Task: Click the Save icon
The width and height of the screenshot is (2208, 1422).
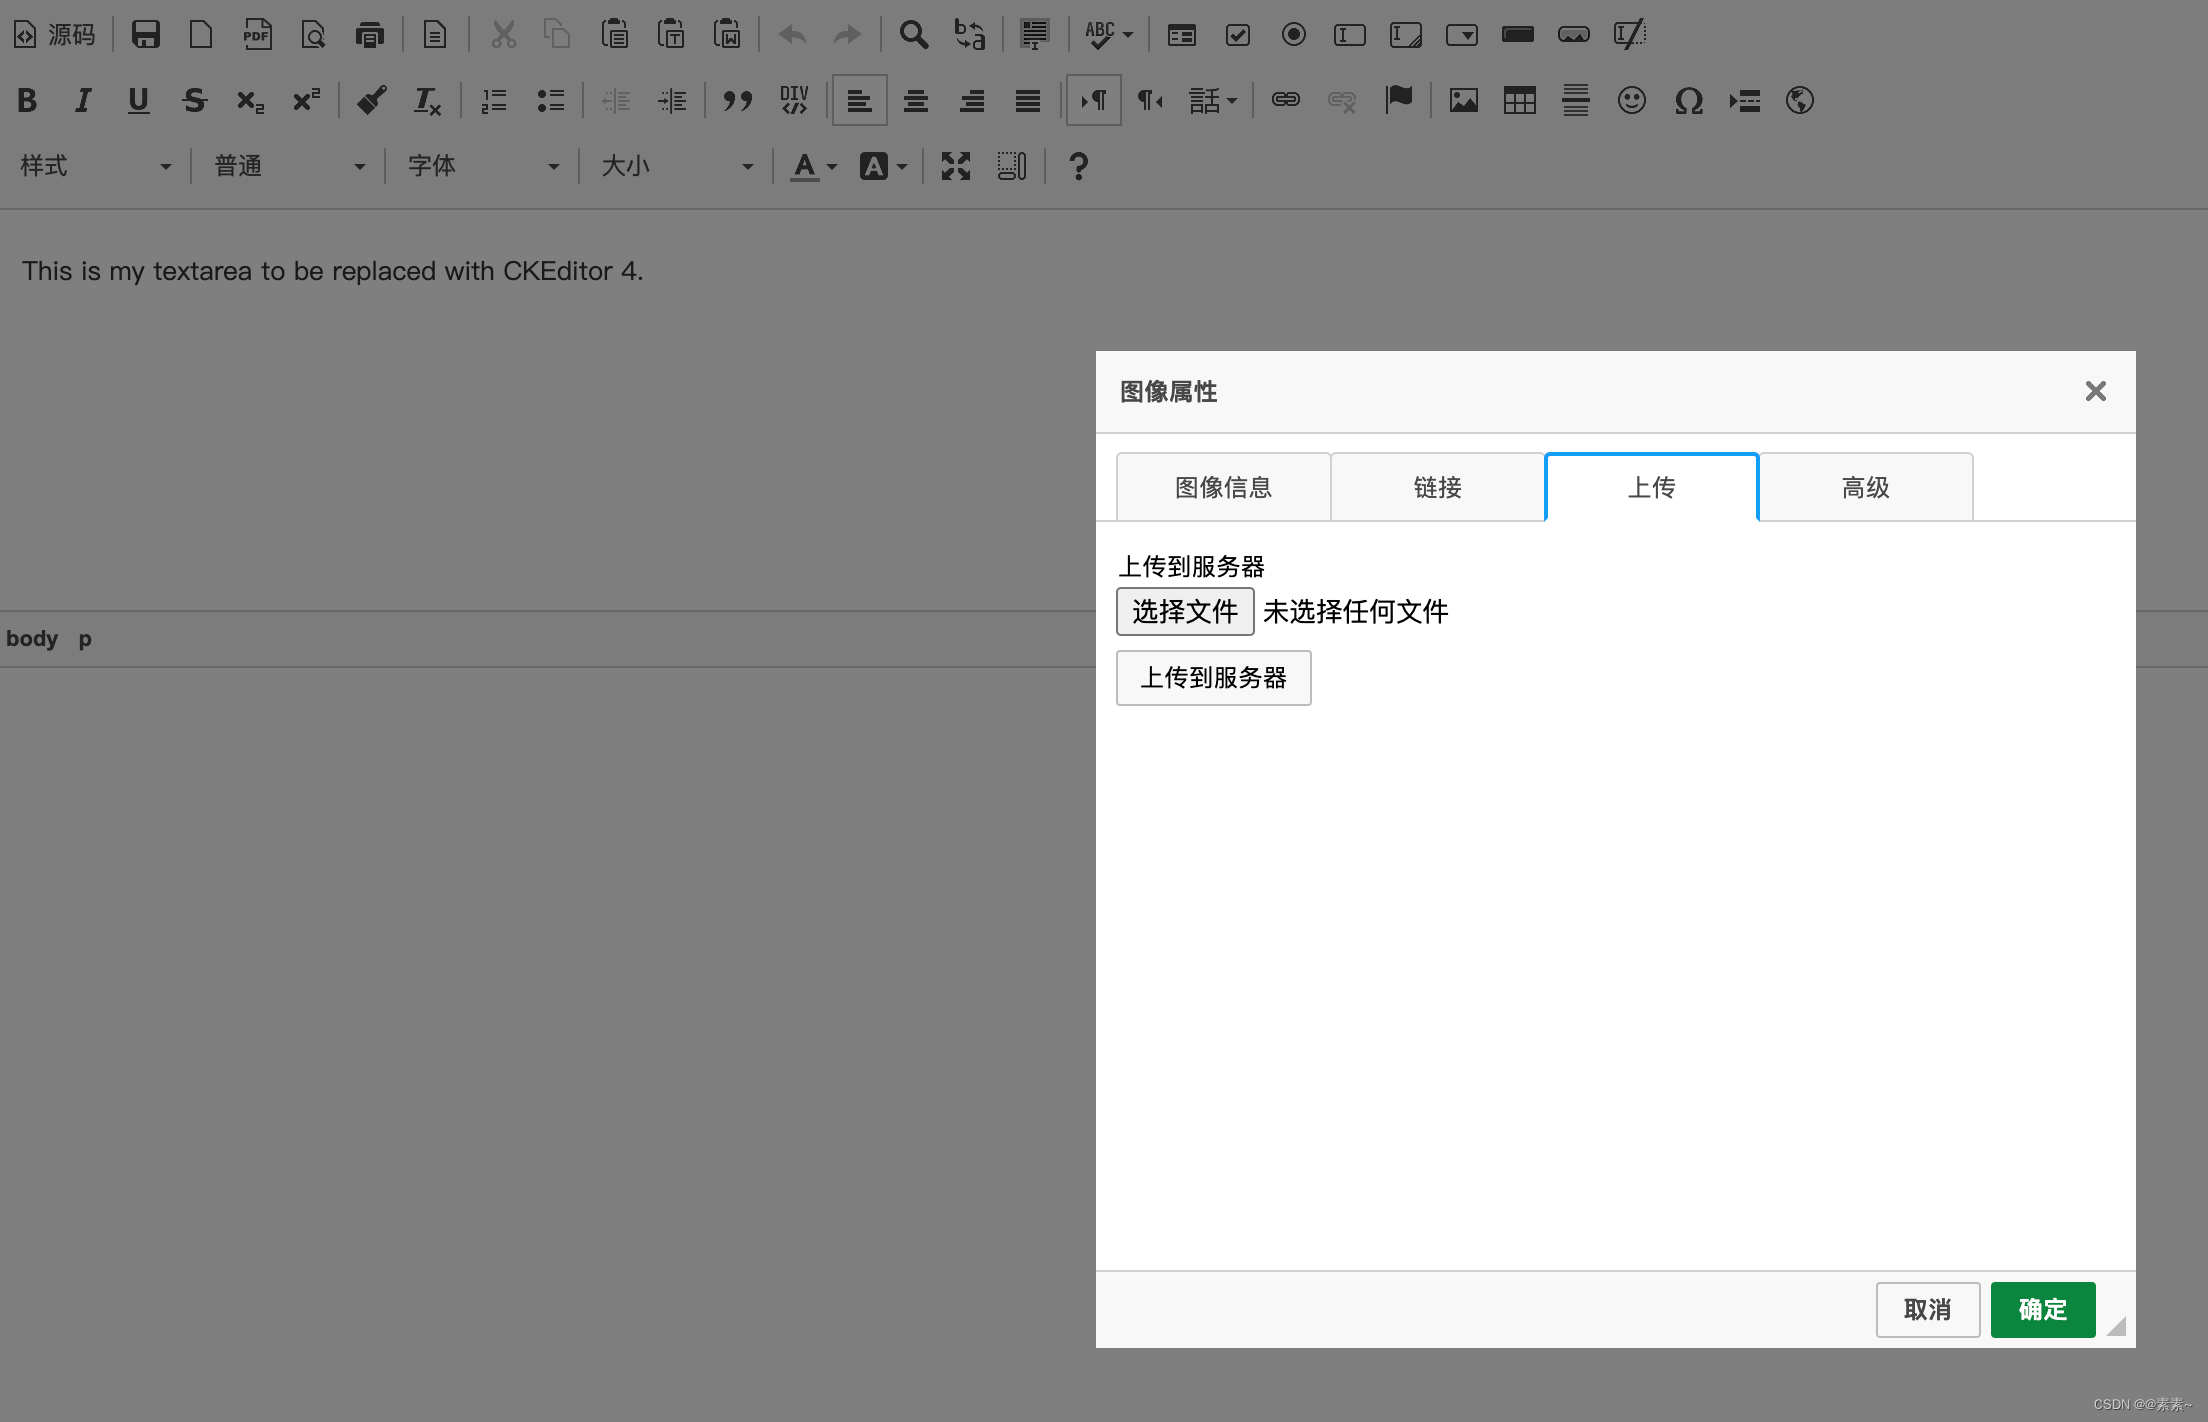Action: 146,35
